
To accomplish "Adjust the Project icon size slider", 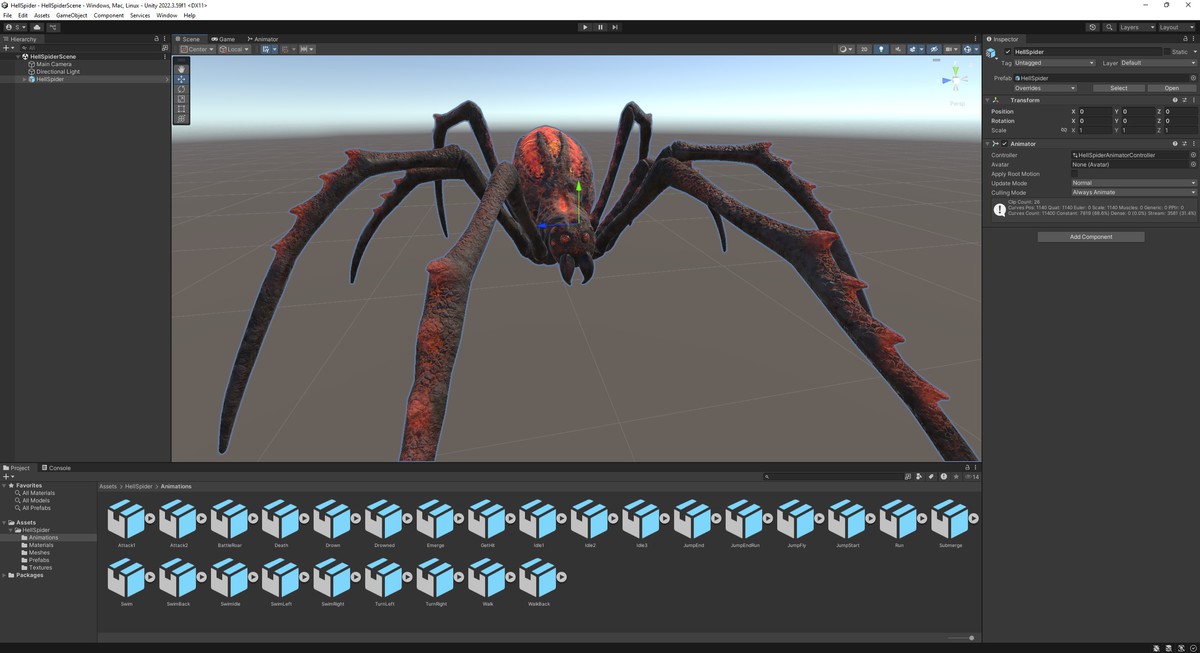I will click(961, 638).
